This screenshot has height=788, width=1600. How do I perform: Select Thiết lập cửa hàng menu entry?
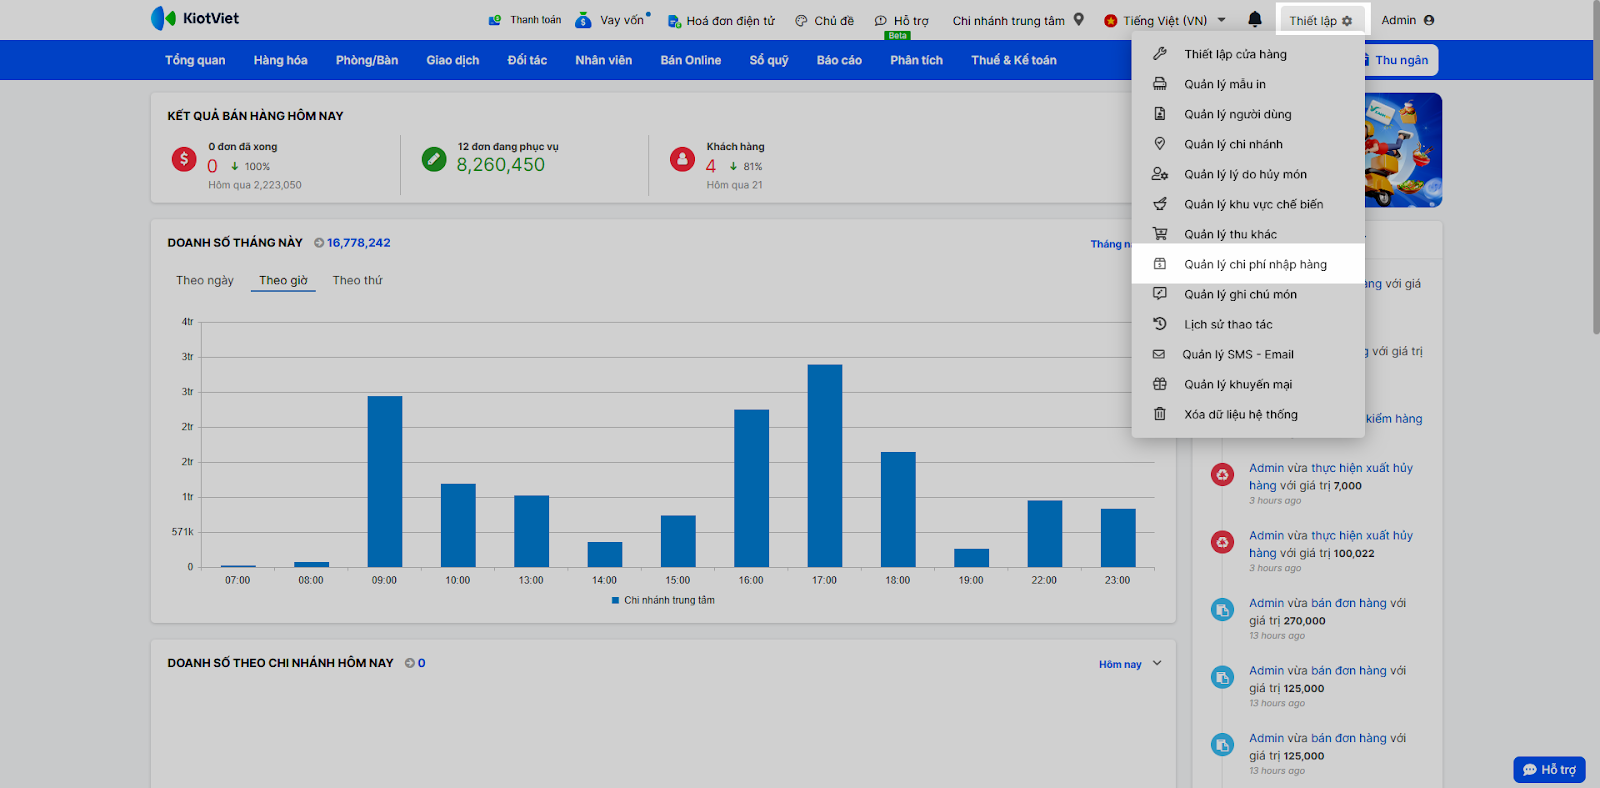pos(1248,54)
